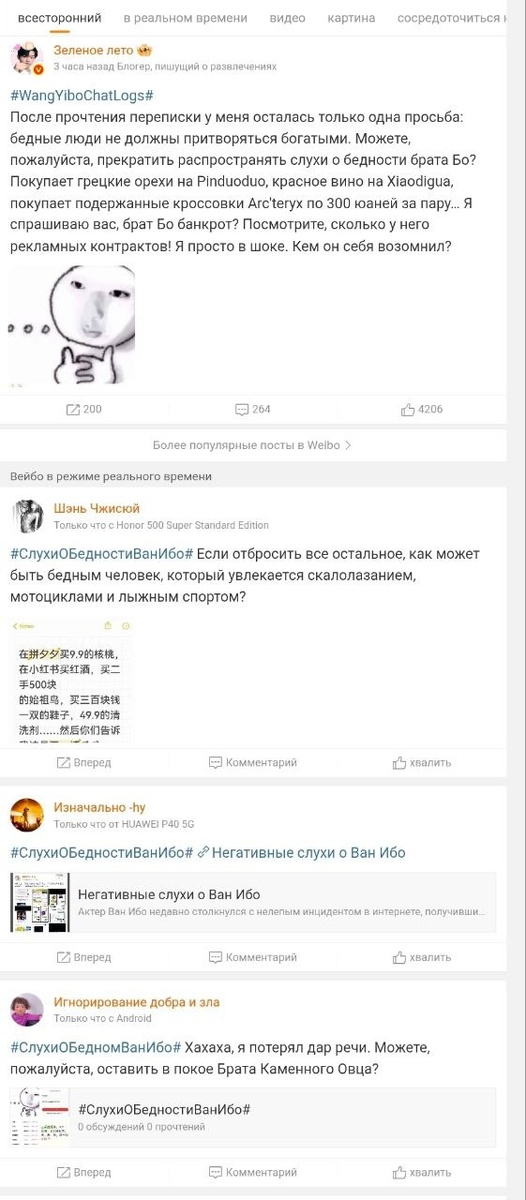View the thinking meme face image
Image resolution: width=526 pixels, height=1200 pixels.
(72, 327)
